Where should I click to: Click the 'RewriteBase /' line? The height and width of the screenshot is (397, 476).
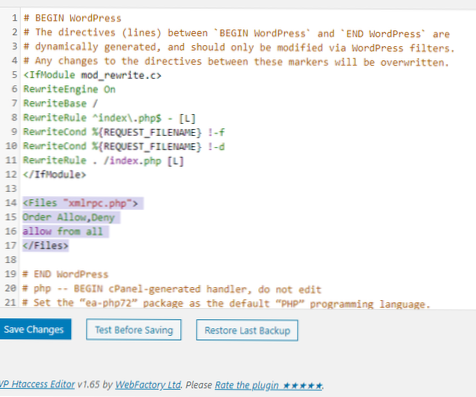(60, 103)
